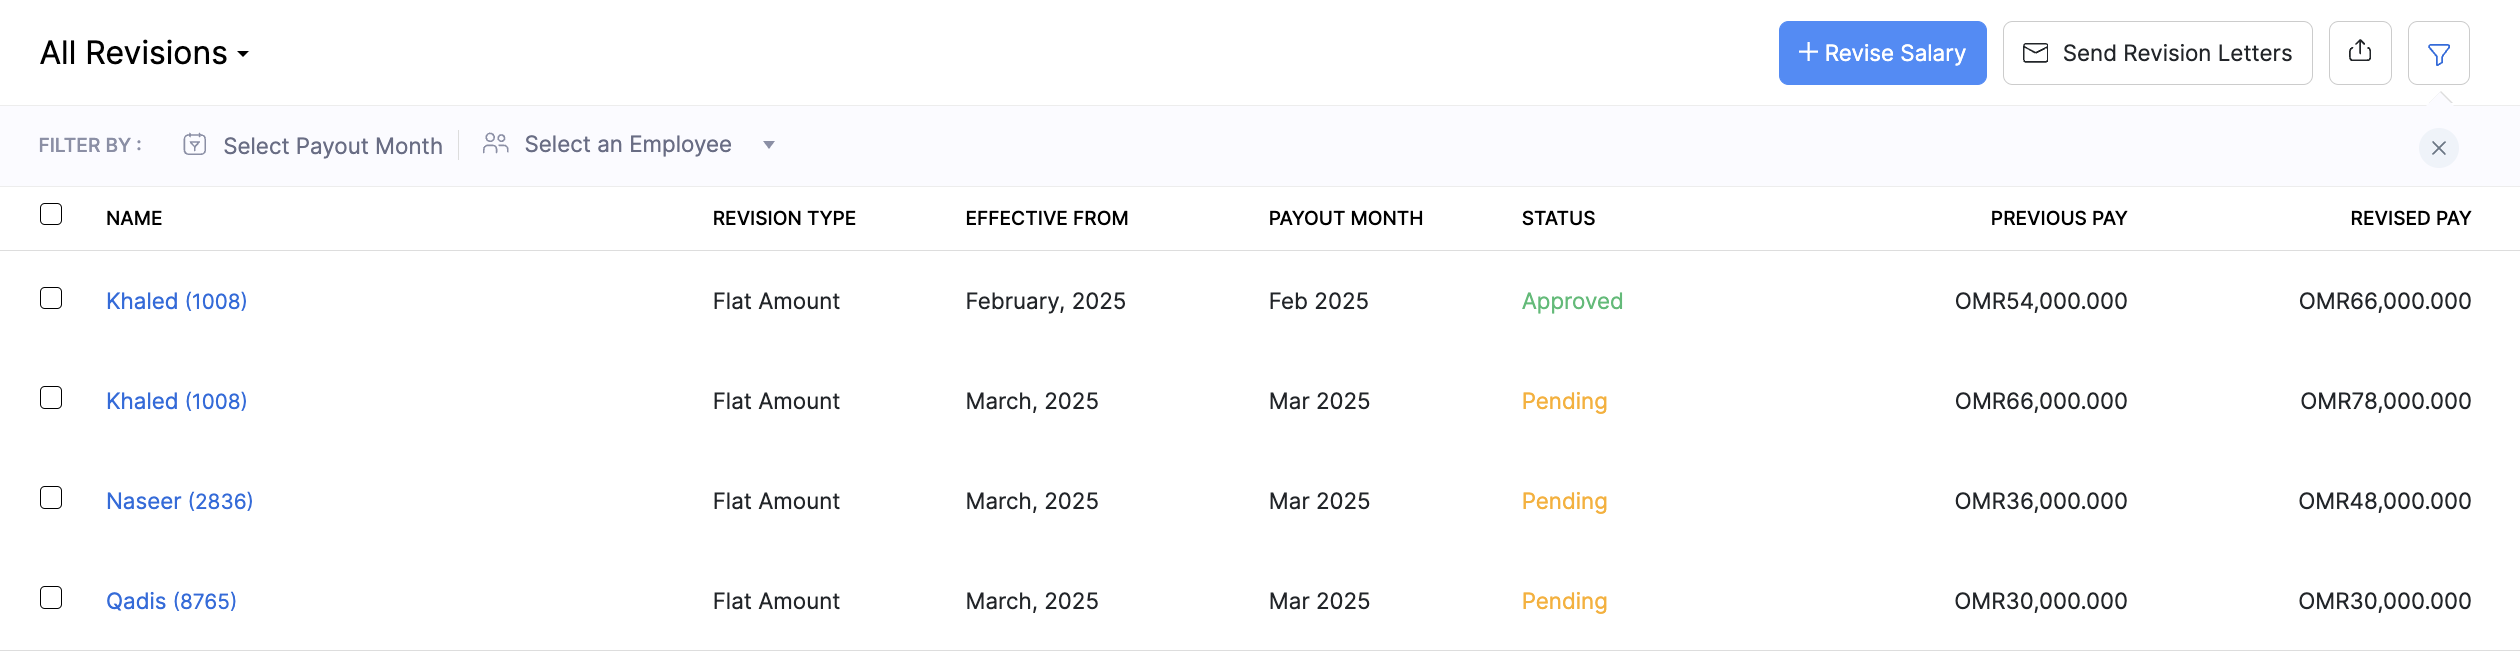This screenshot has width=2520, height=656.
Task: Tick the select-all checkbox in header
Action: click(x=51, y=214)
